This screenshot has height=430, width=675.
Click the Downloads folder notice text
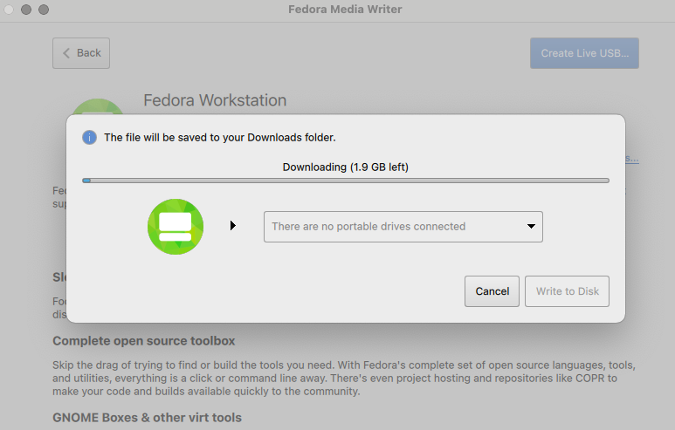point(220,137)
